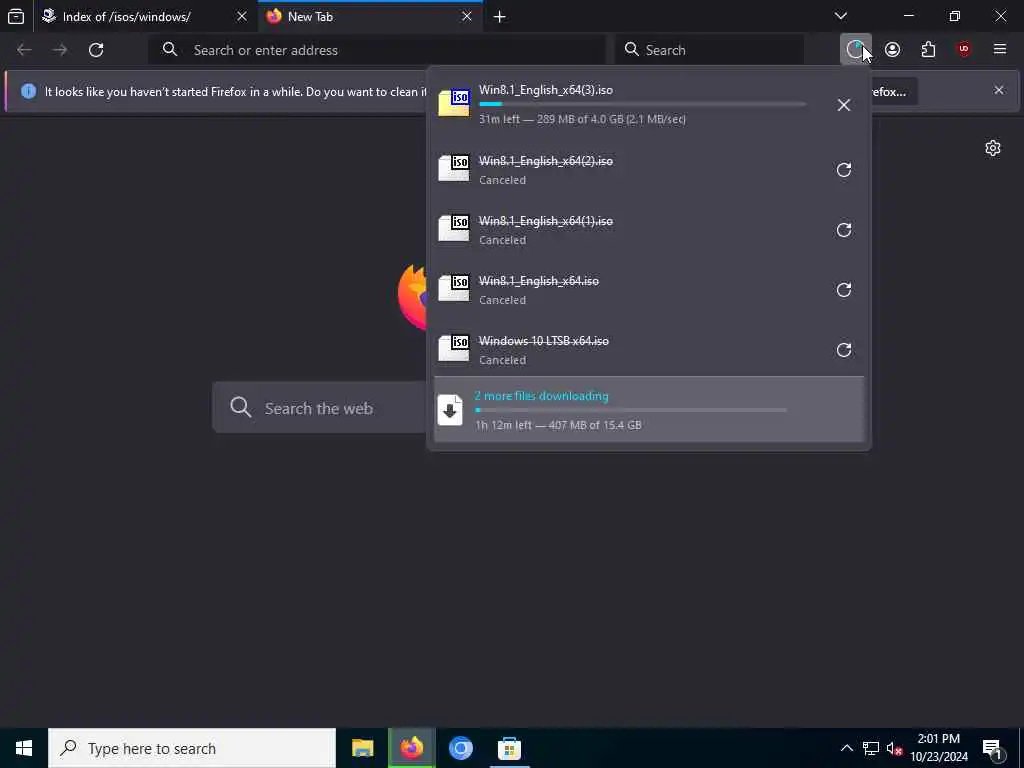Open the Action Center notifications icon
The height and width of the screenshot is (768, 1024).
[x=993, y=748]
